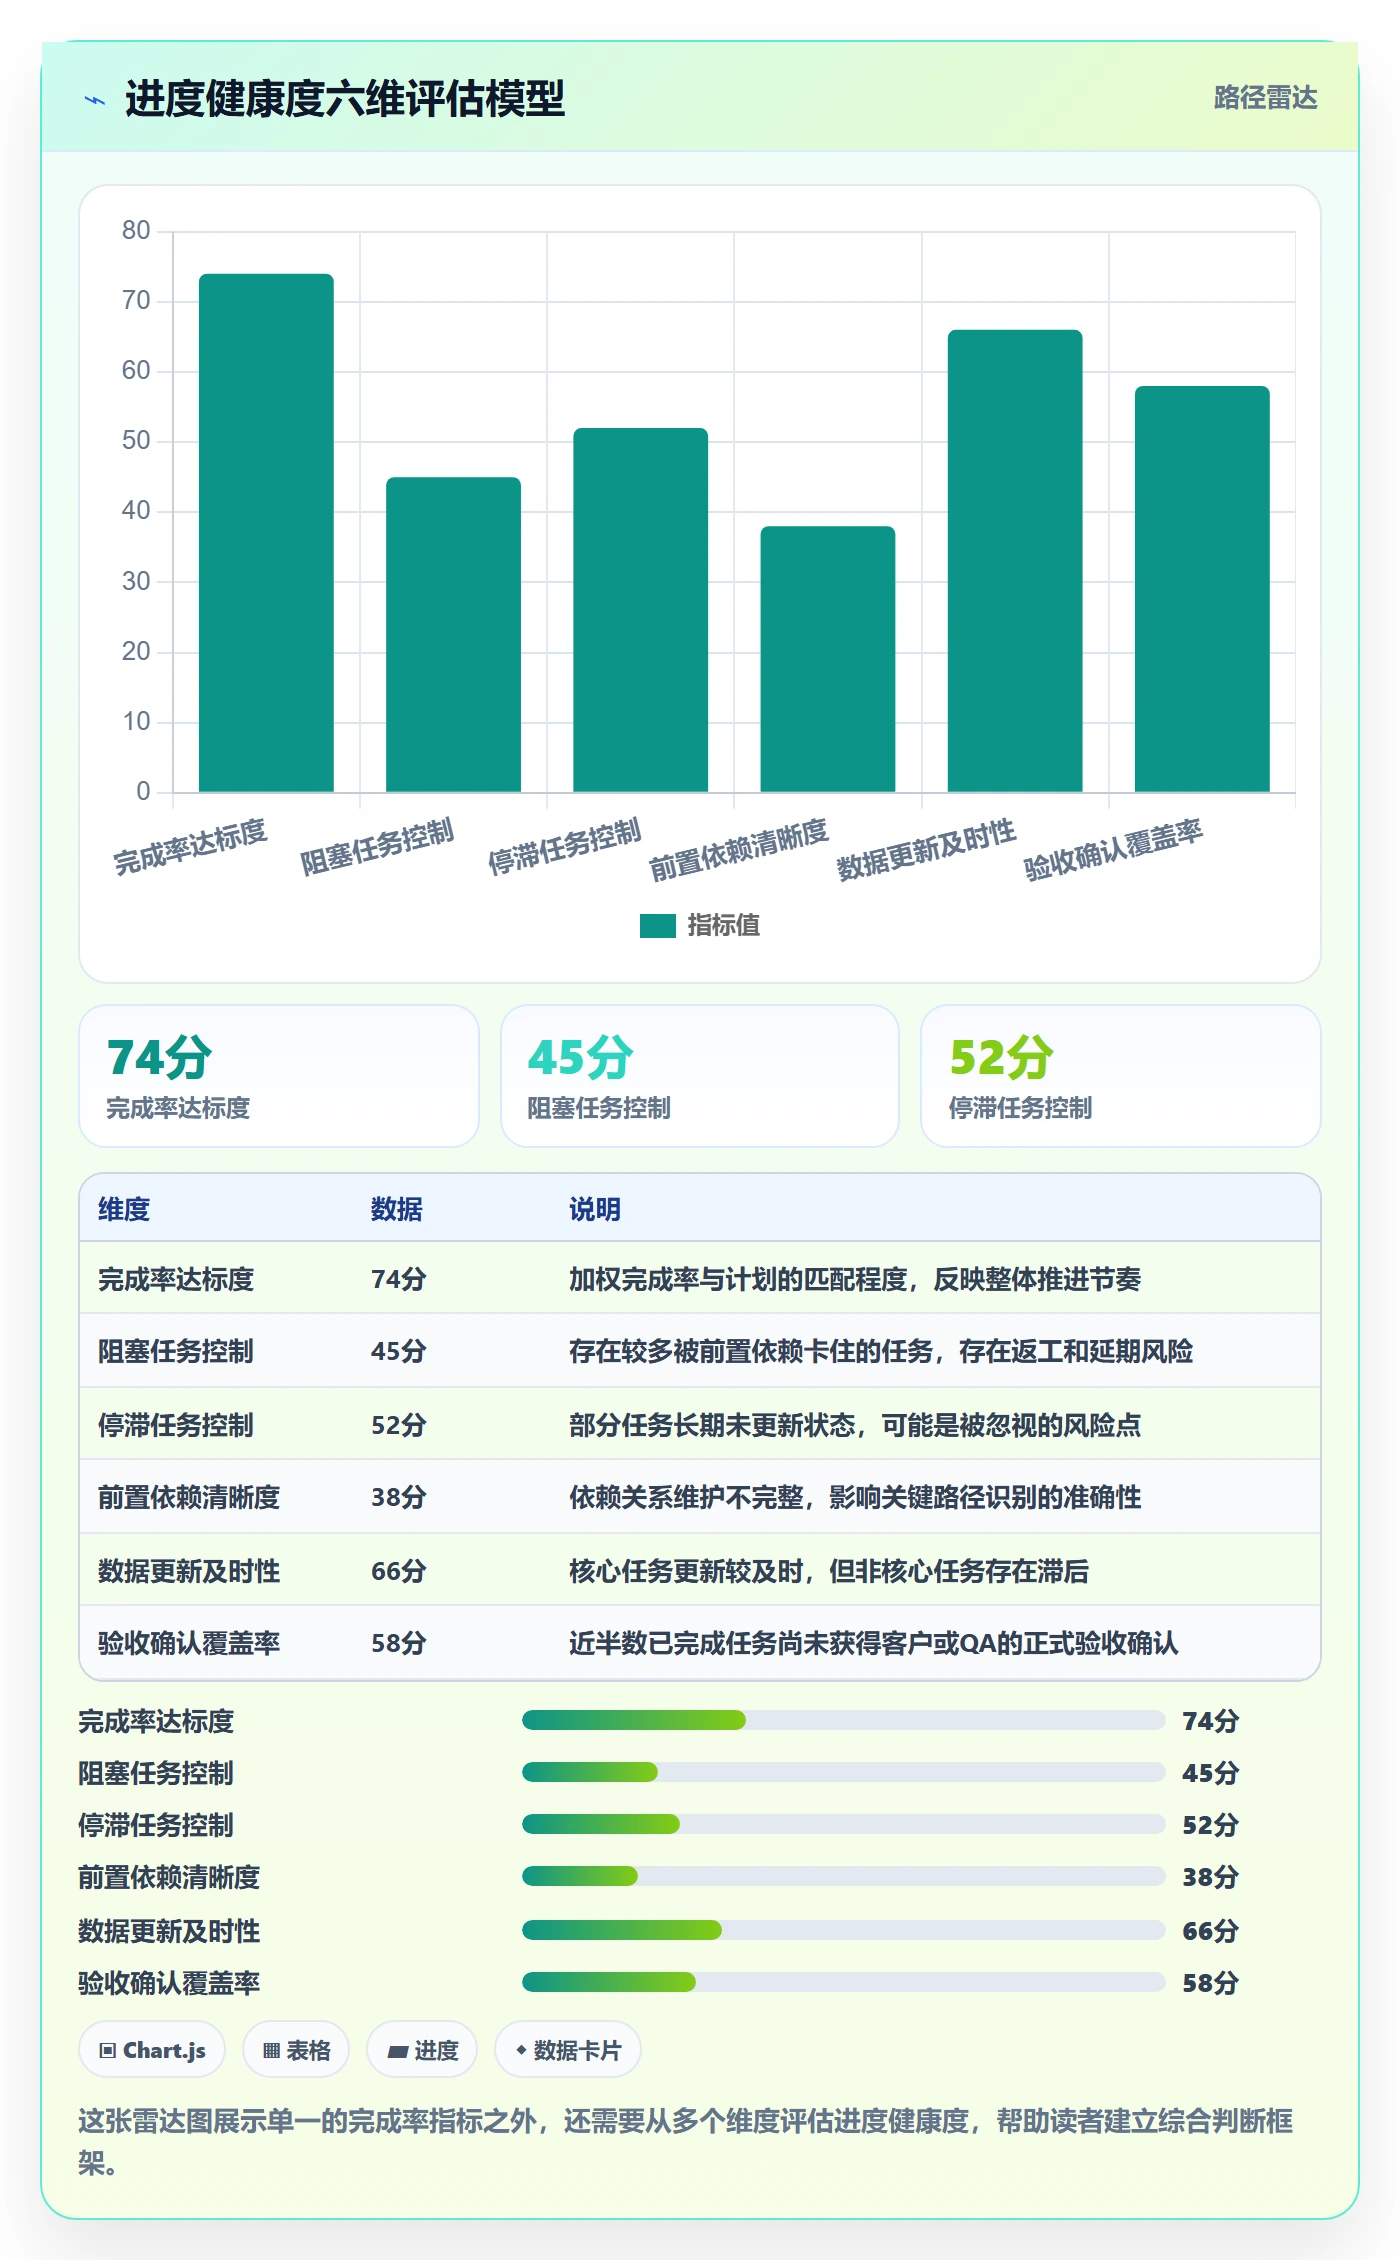
Task: Click the 前置依赖清晰度 x-axis label
Action: pos(739,850)
